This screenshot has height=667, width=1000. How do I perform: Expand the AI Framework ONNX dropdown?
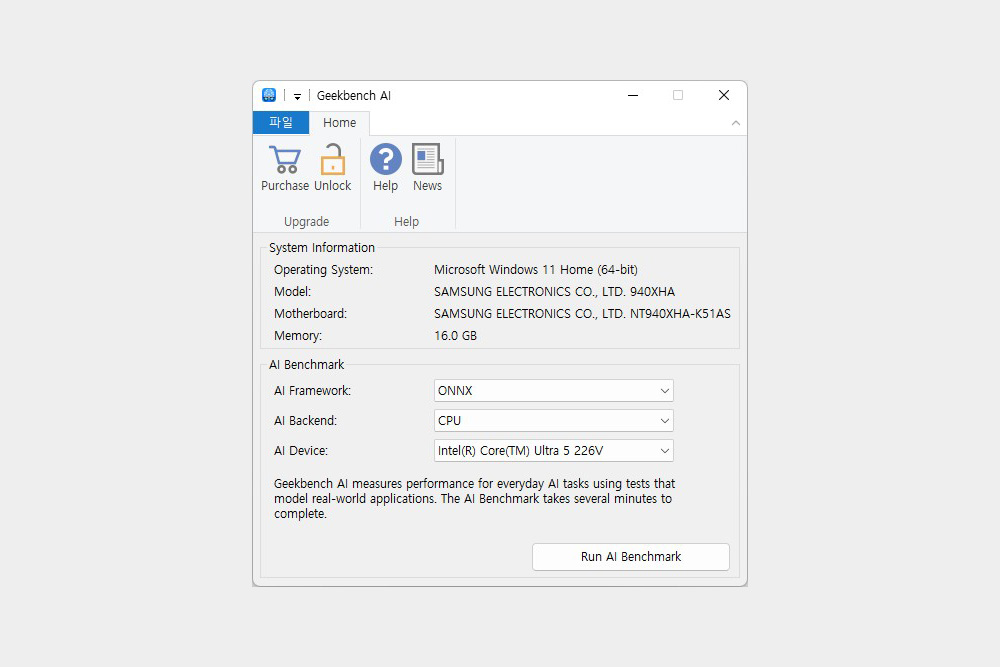[x=554, y=391]
